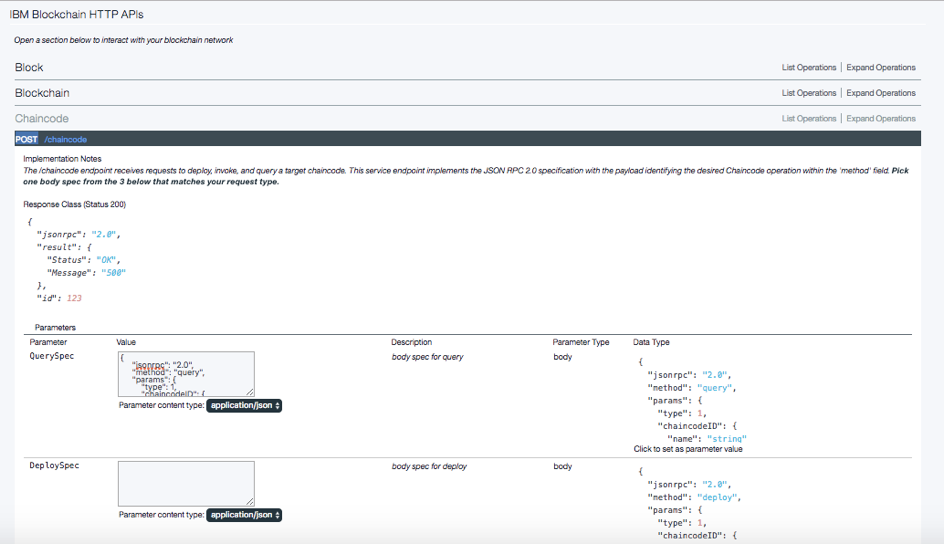The width and height of the screenshot is (944, 544).
Task: Click Expand Operations for Blockchain
Action: [x=880, y=93]
